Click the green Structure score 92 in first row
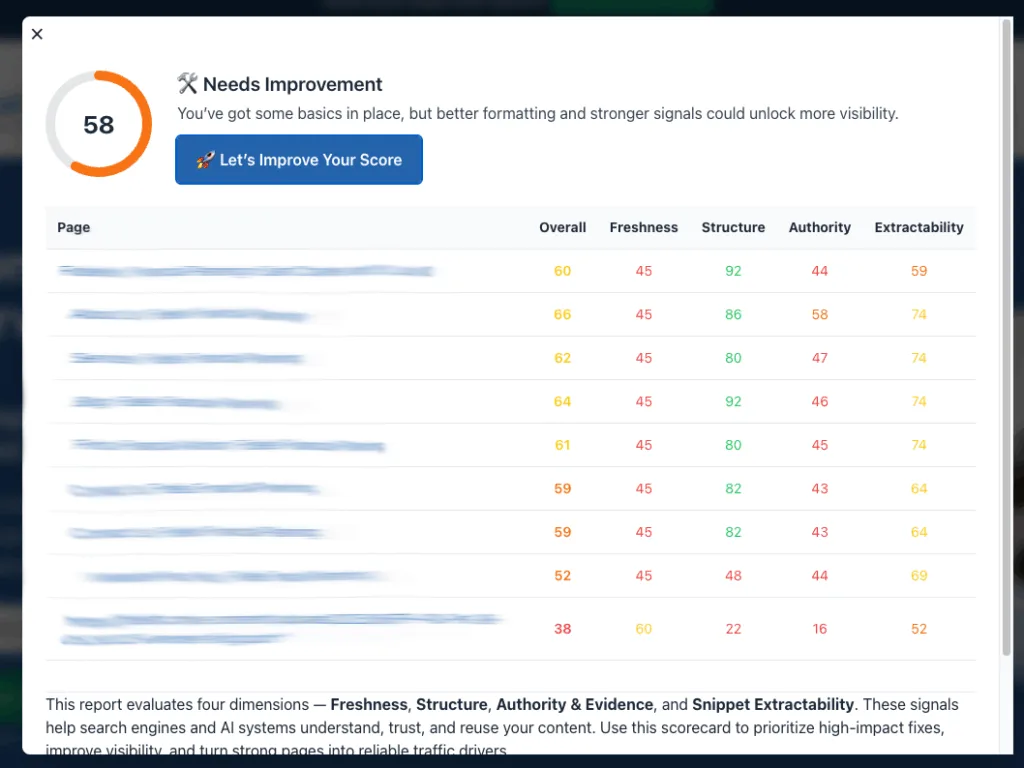 click(733, 270)
